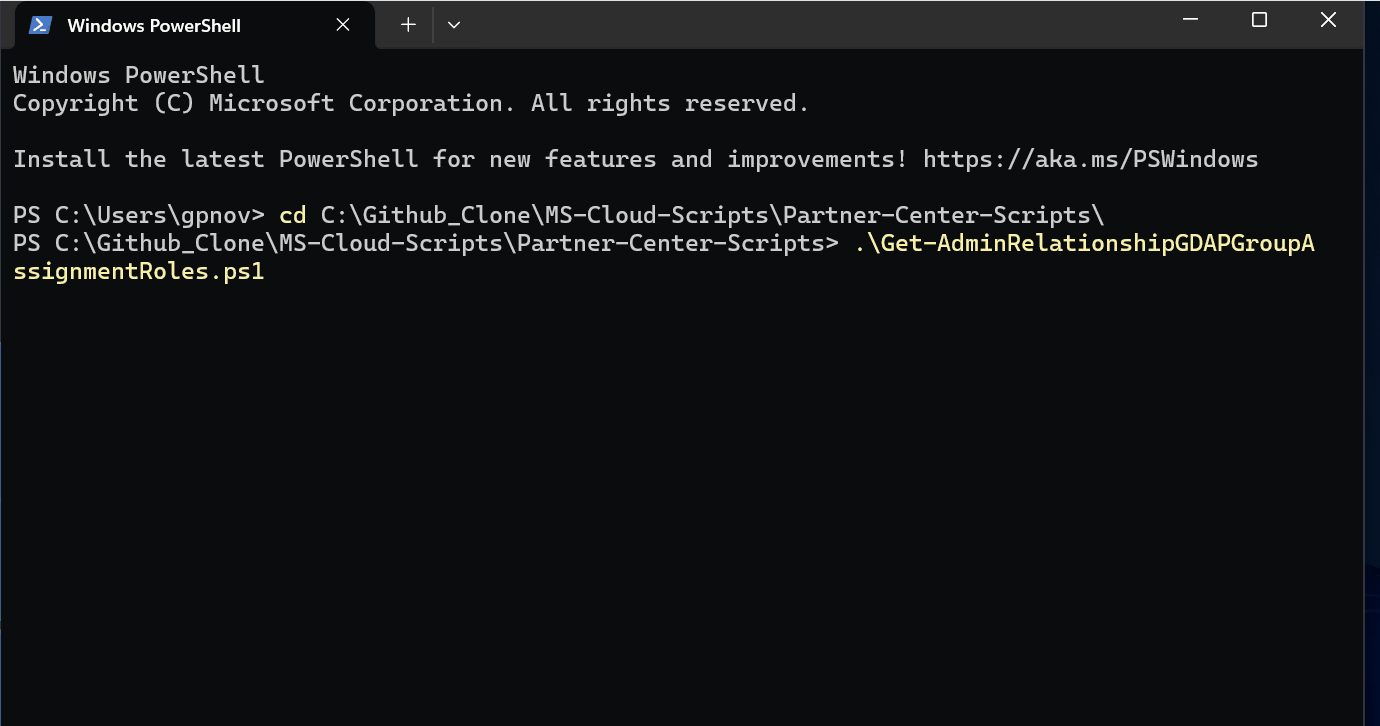Expand the new tab profile dropdown chevron

(454, 25)
